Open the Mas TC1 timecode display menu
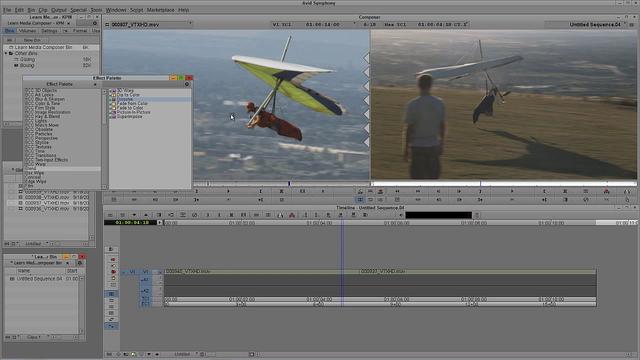This screenshot has height=360, width=640. [x=426, y=24]
